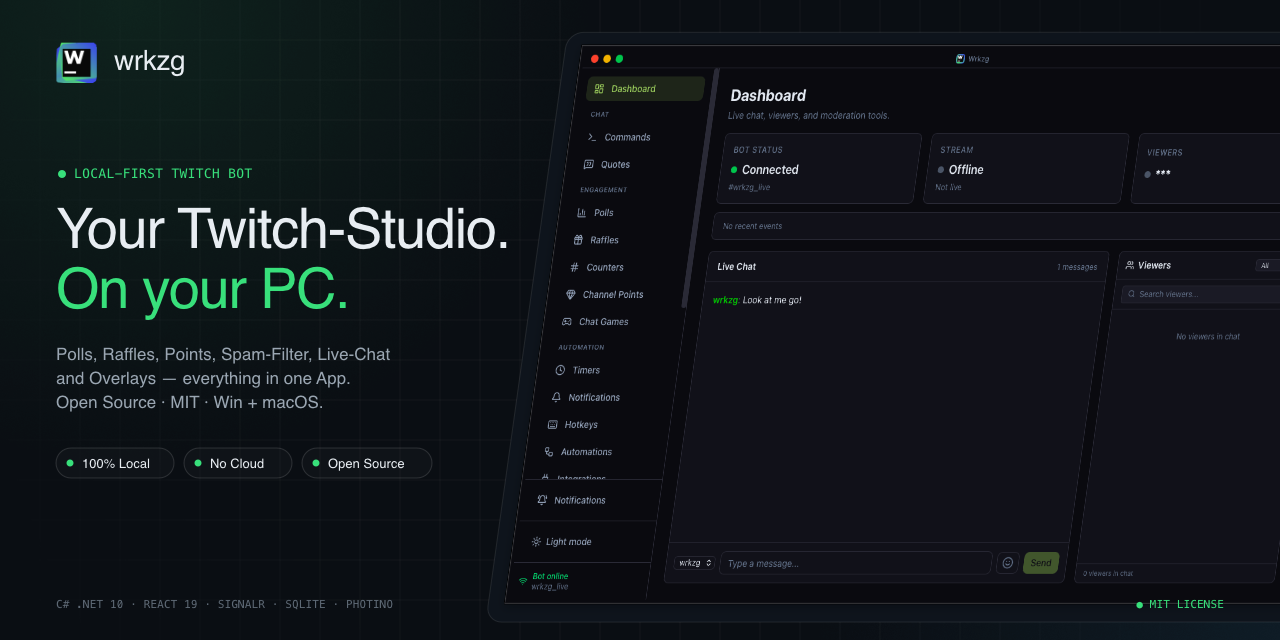
Task: Click the 'No recent events' bar
Action: pos(995,226)
